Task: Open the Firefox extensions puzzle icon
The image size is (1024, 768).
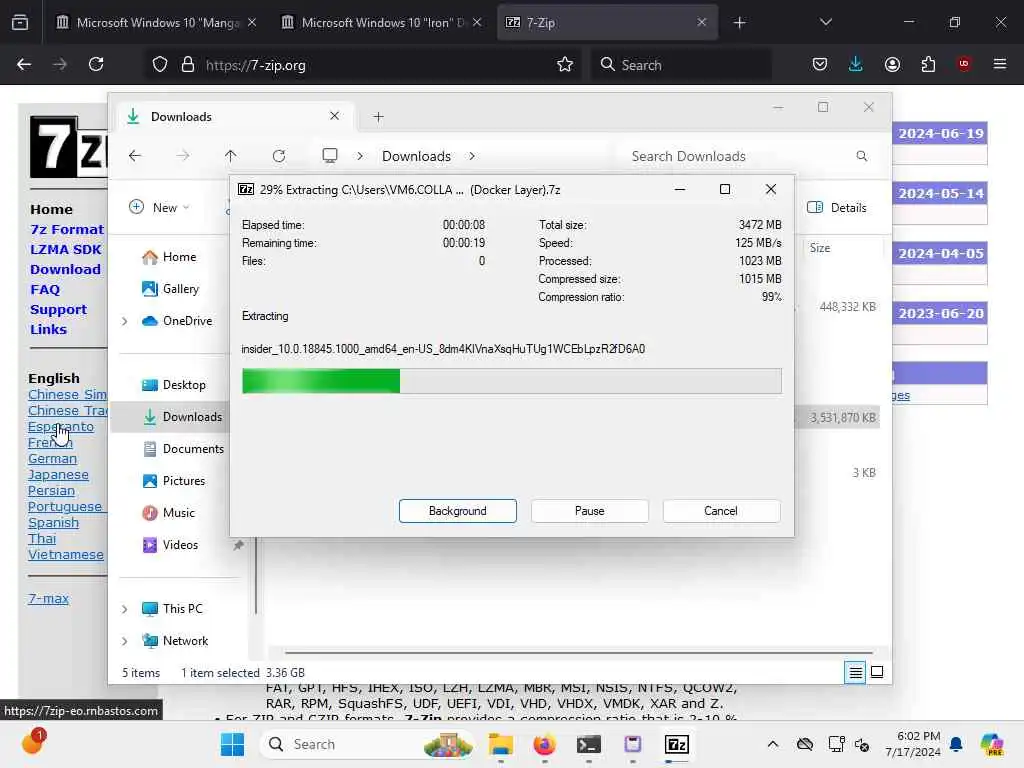Action: [x=928, y=65]
